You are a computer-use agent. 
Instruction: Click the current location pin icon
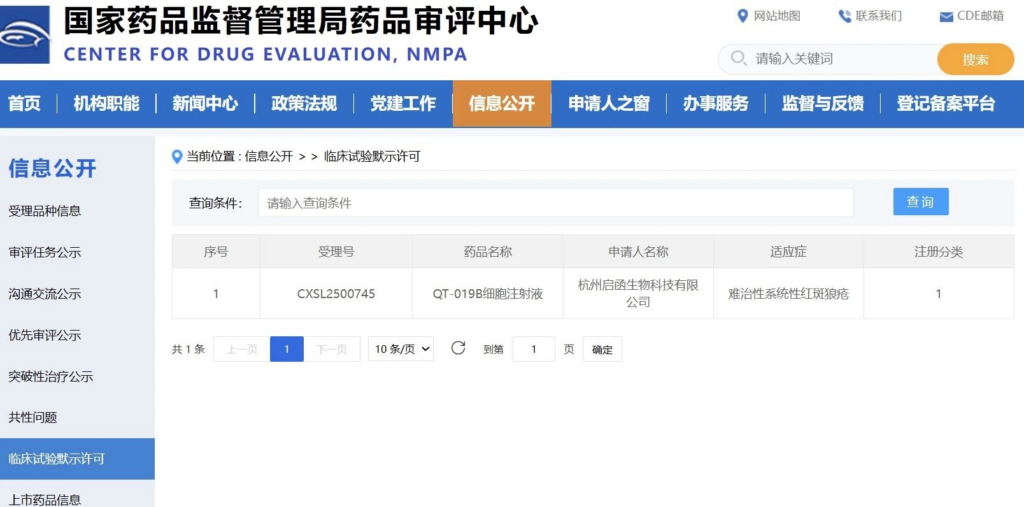point(177,156)
